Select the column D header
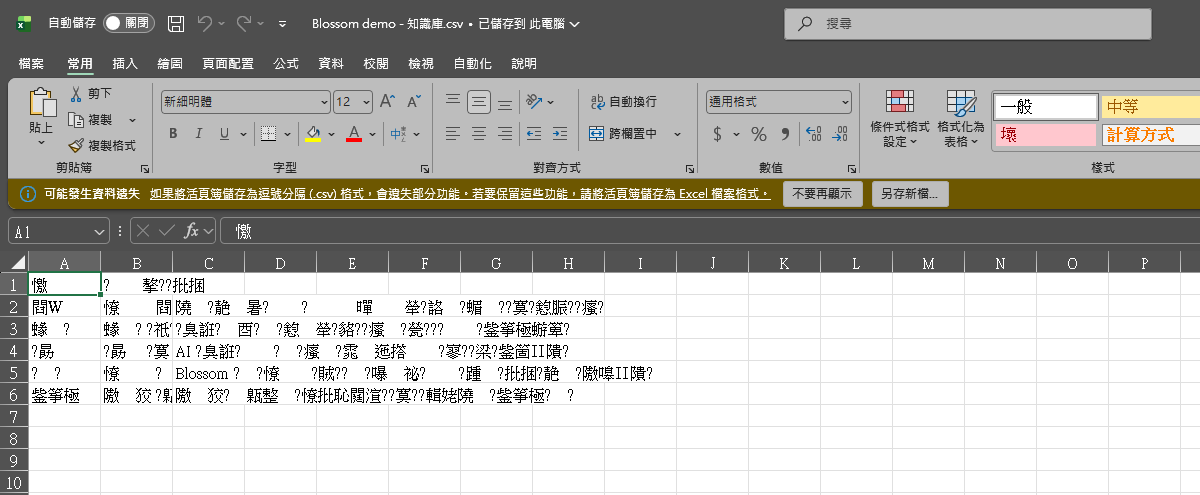Image resolution: width=1200 pixels, height=495 pixels. (280, 262)
